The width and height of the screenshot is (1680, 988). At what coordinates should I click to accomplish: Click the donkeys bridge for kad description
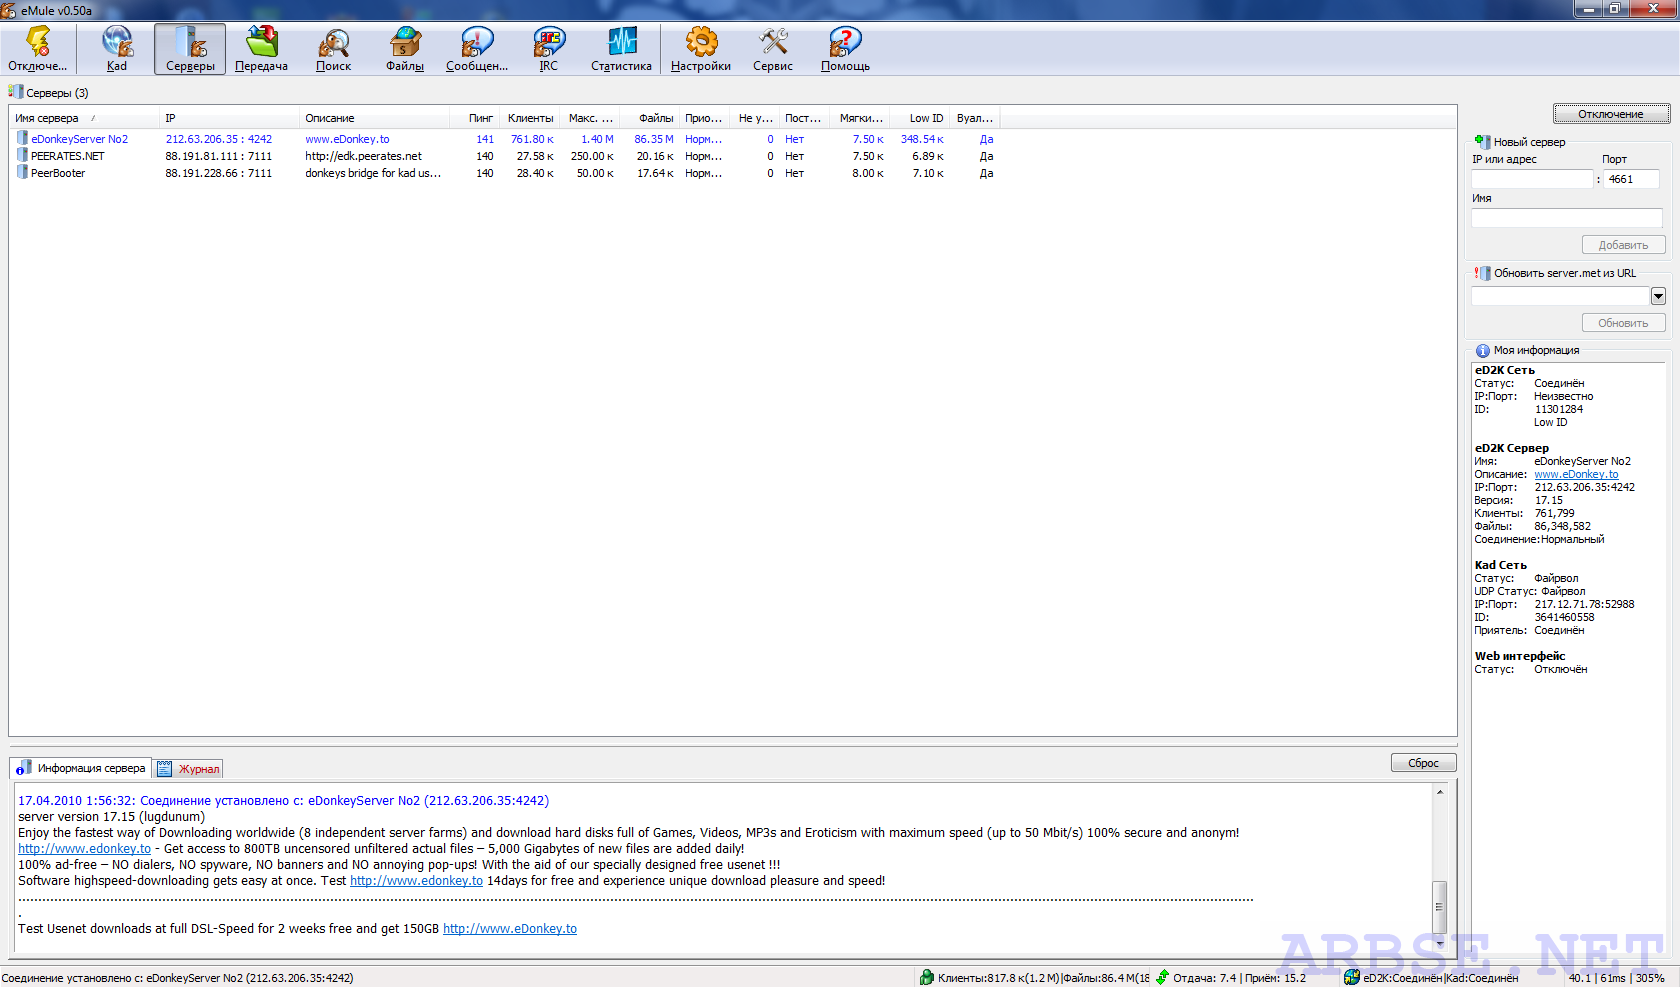point(373,173)
